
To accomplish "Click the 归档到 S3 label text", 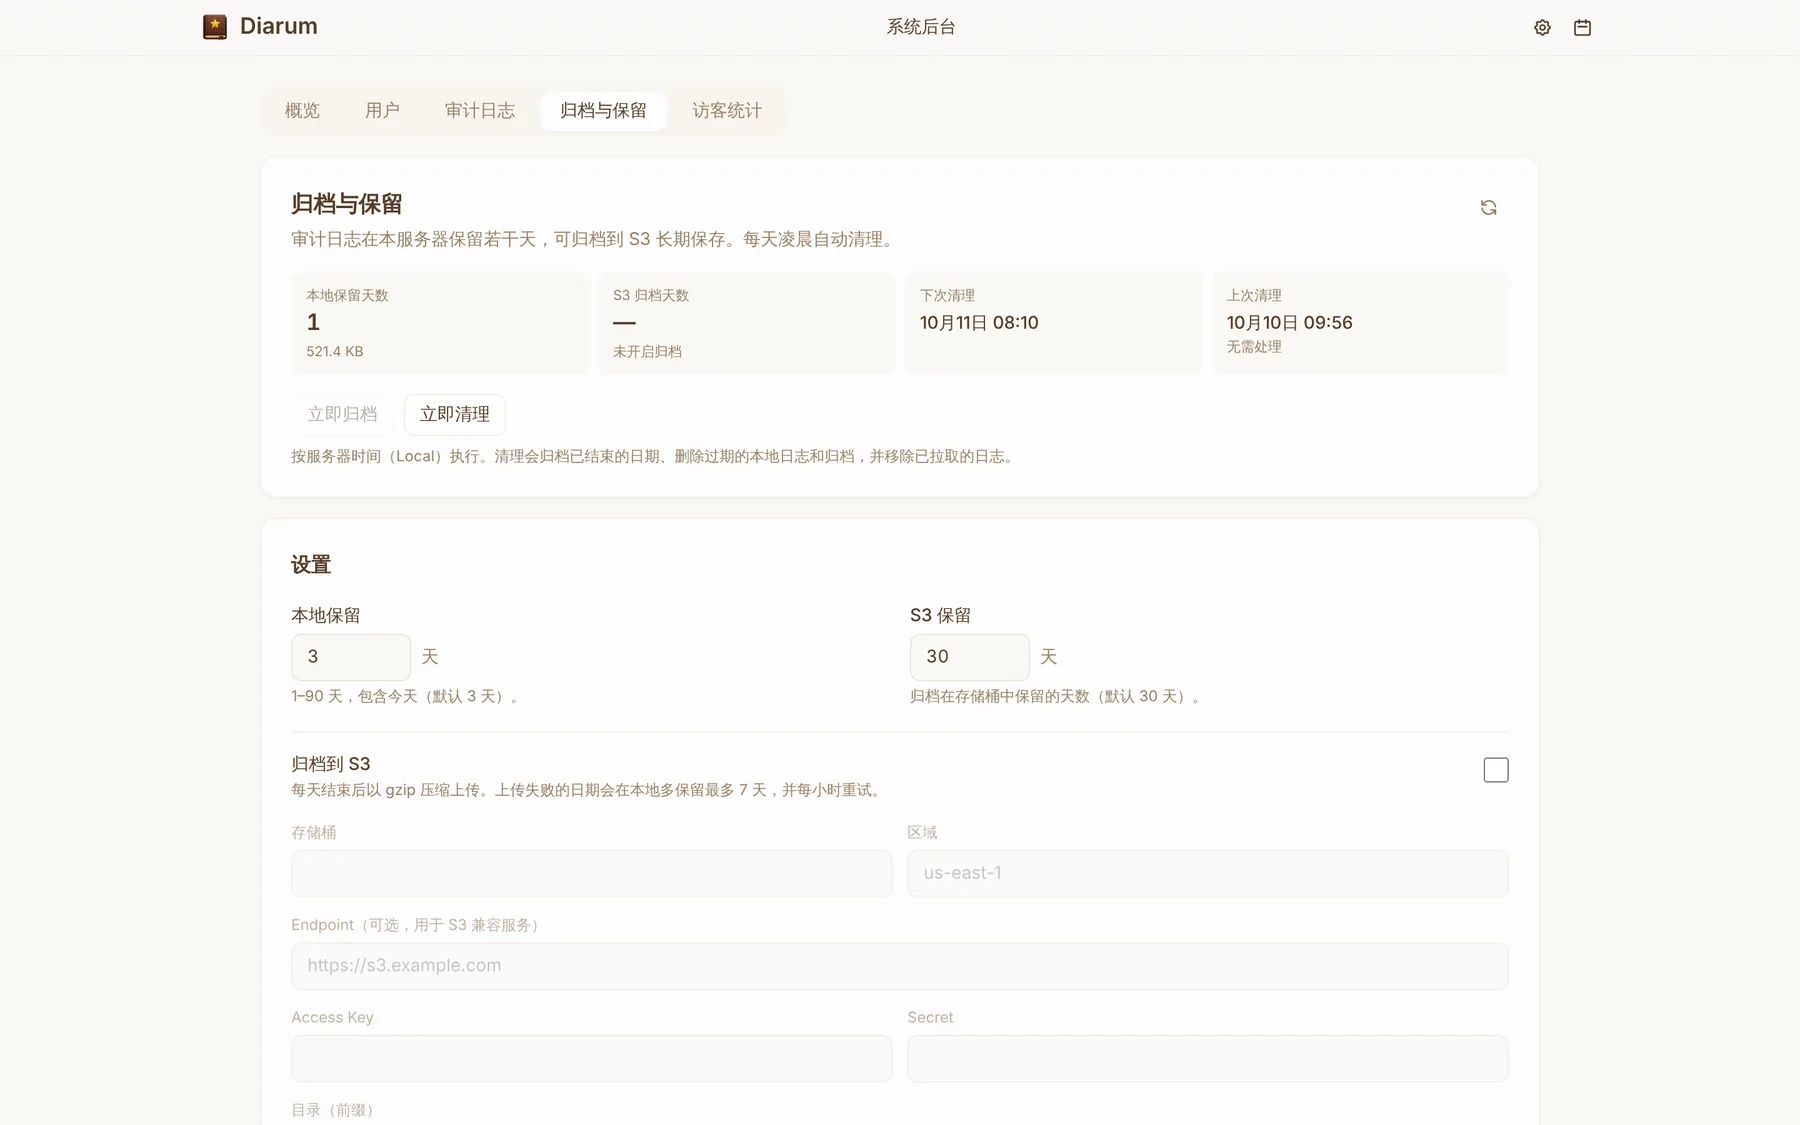I will [x=331, y=764].
